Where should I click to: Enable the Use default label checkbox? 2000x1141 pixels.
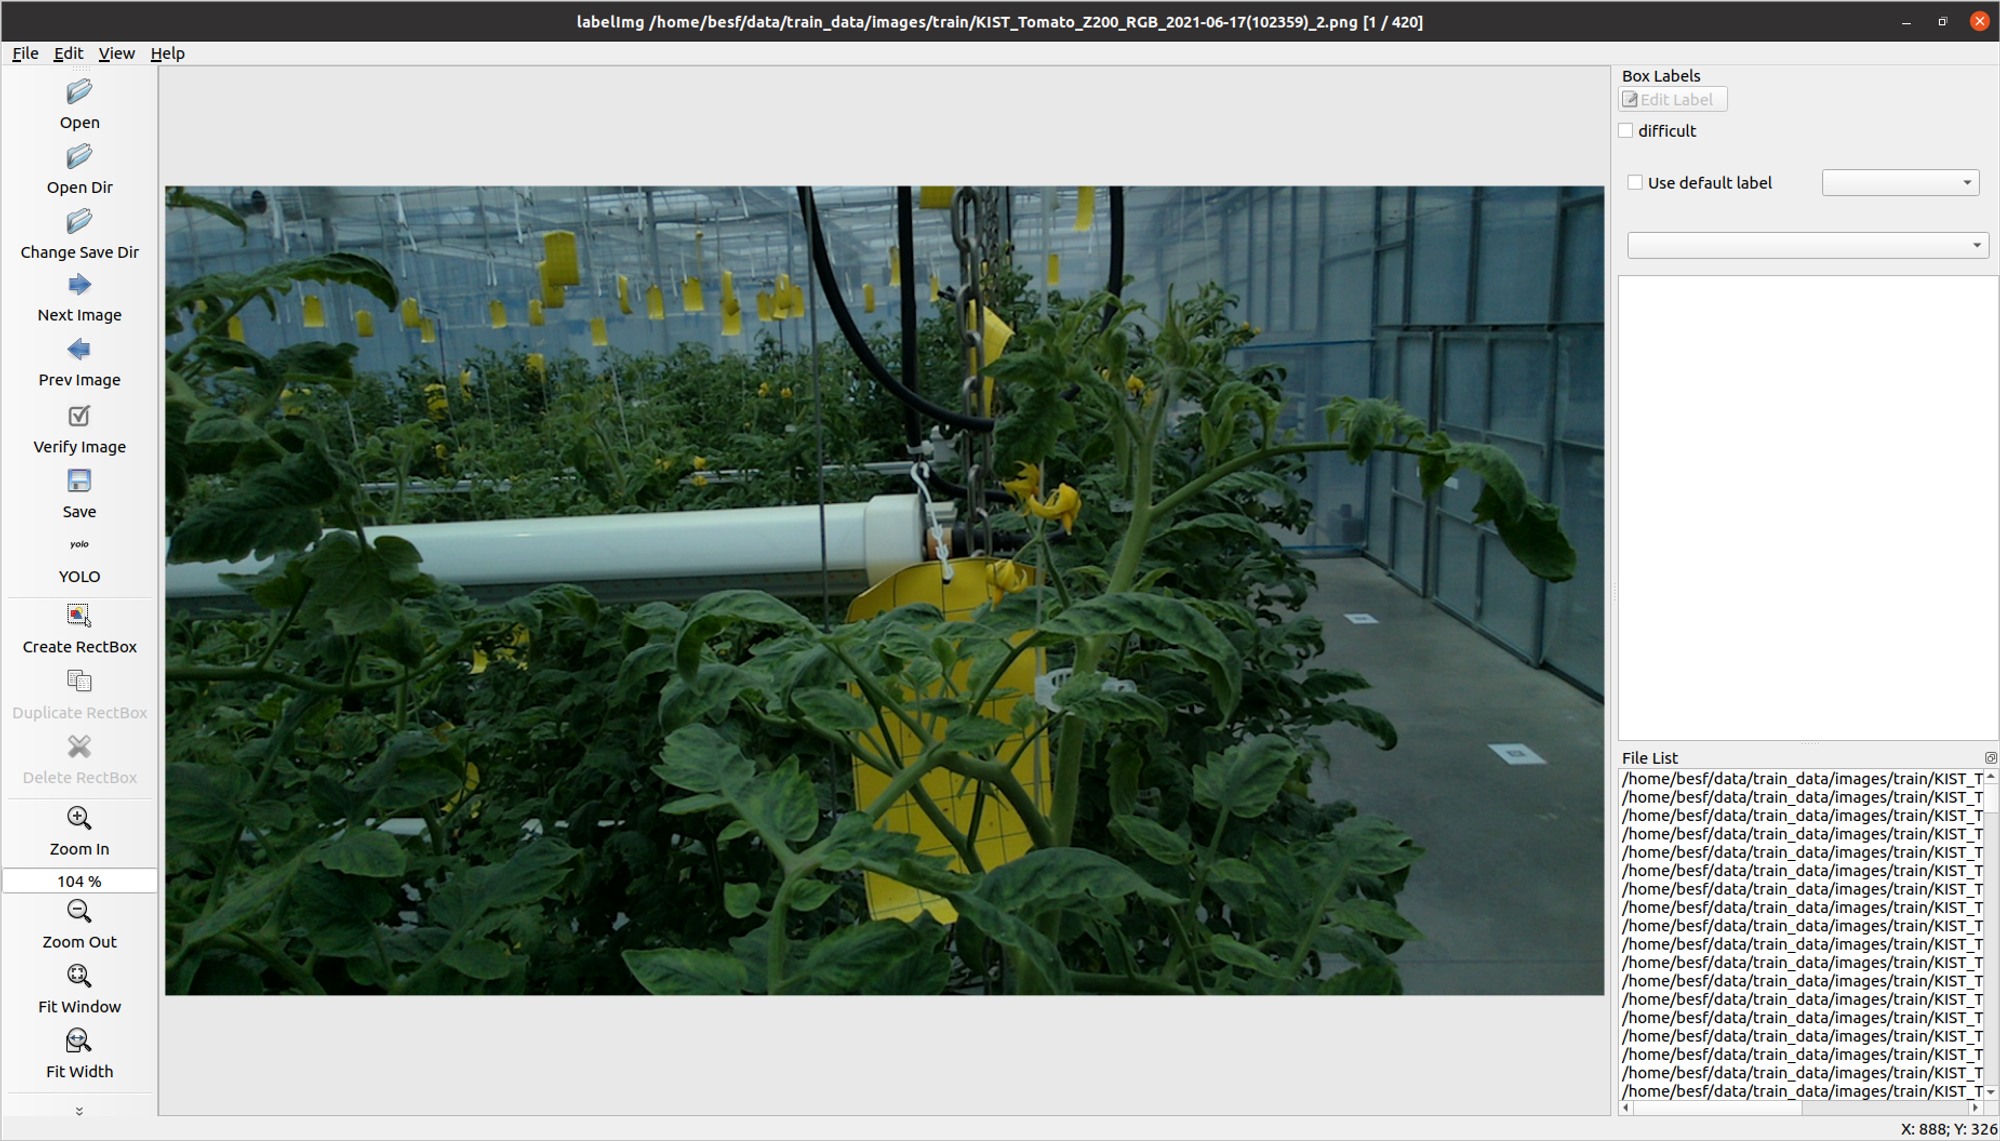pyautogui.click(x=1635, y=183)
